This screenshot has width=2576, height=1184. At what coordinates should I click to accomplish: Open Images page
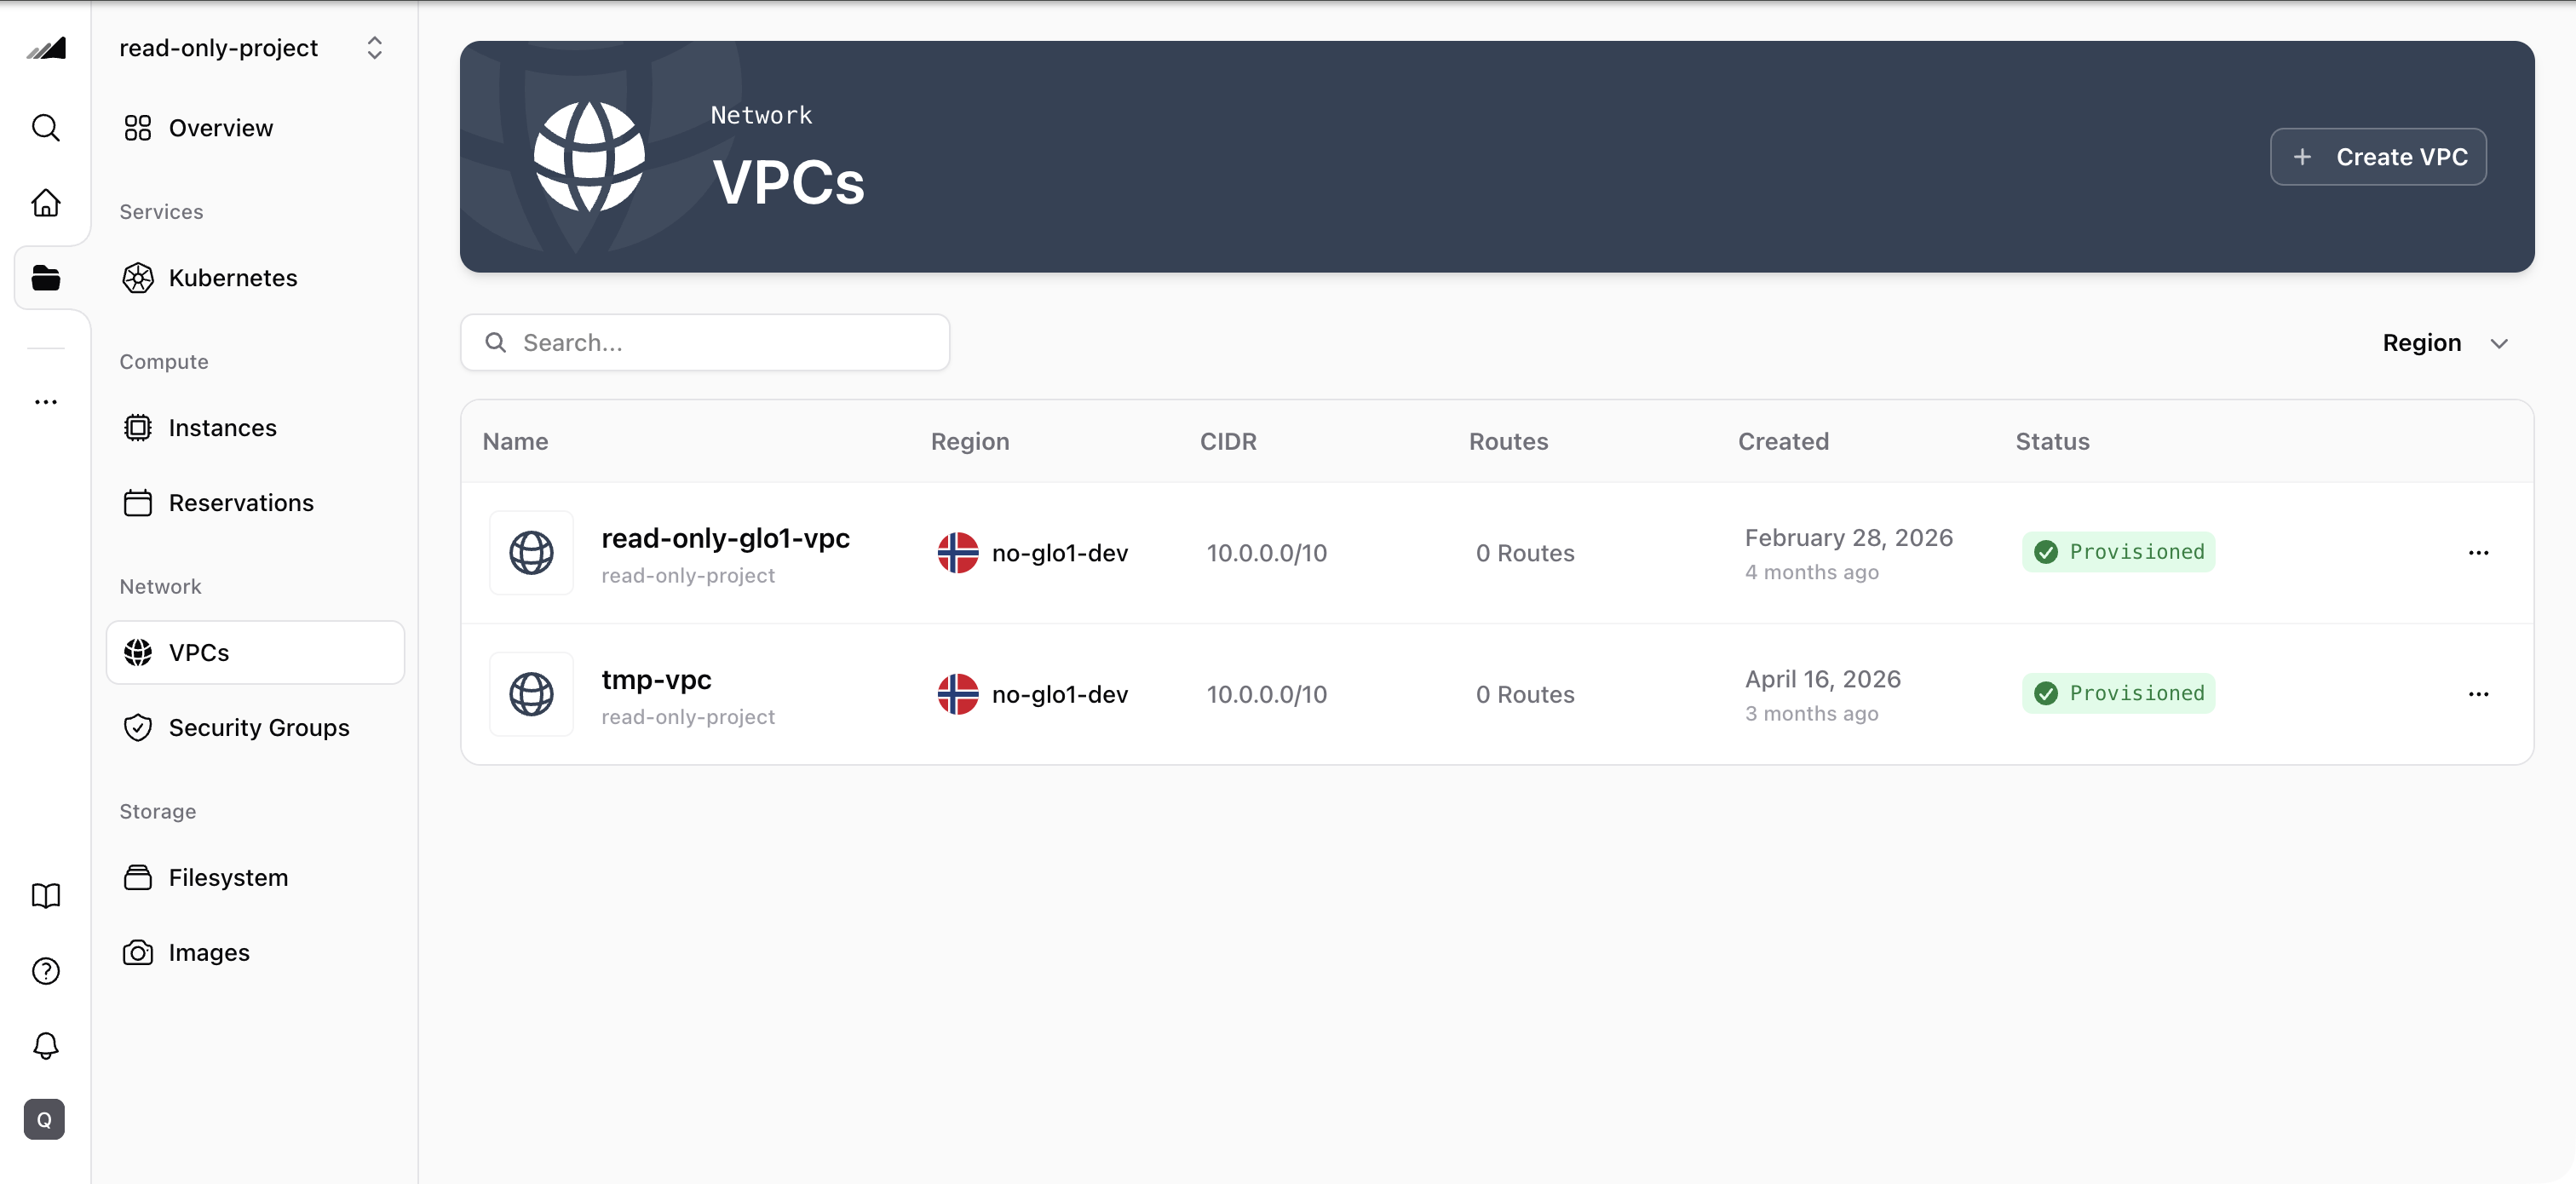(x=256, y=952)
